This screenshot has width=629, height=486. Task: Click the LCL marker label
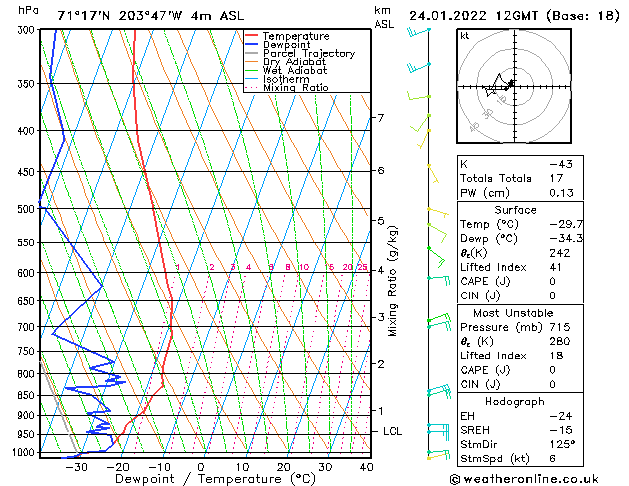(392, 431)
